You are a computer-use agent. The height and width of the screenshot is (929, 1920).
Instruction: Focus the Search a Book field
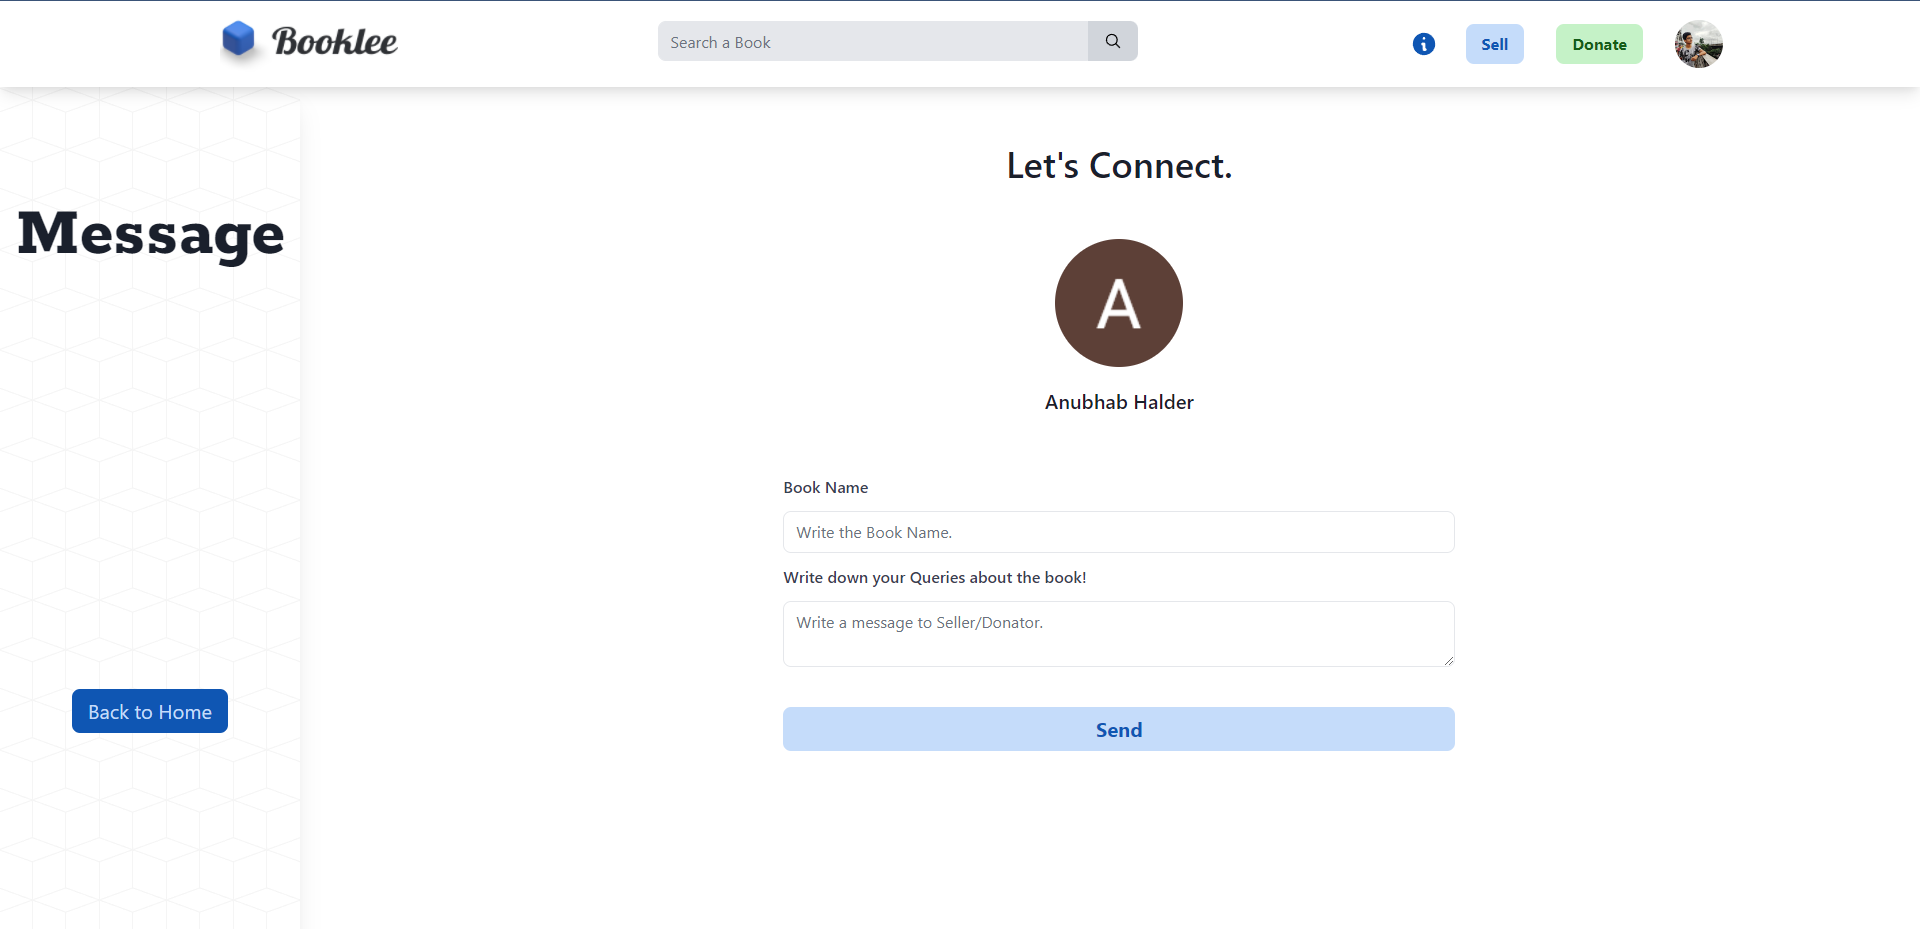pos(873,41)
